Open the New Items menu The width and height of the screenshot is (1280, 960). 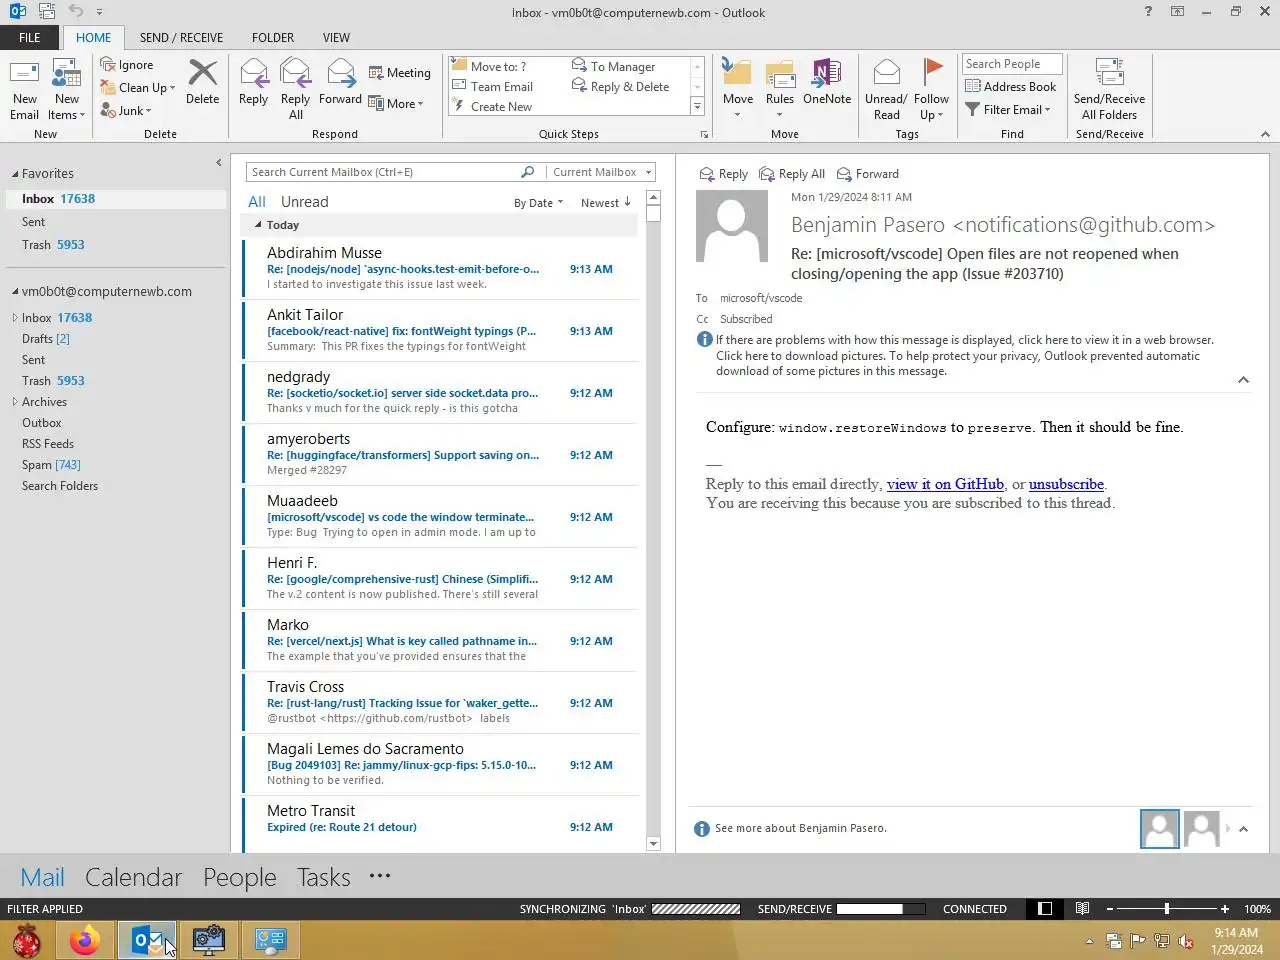click(67, 89)
